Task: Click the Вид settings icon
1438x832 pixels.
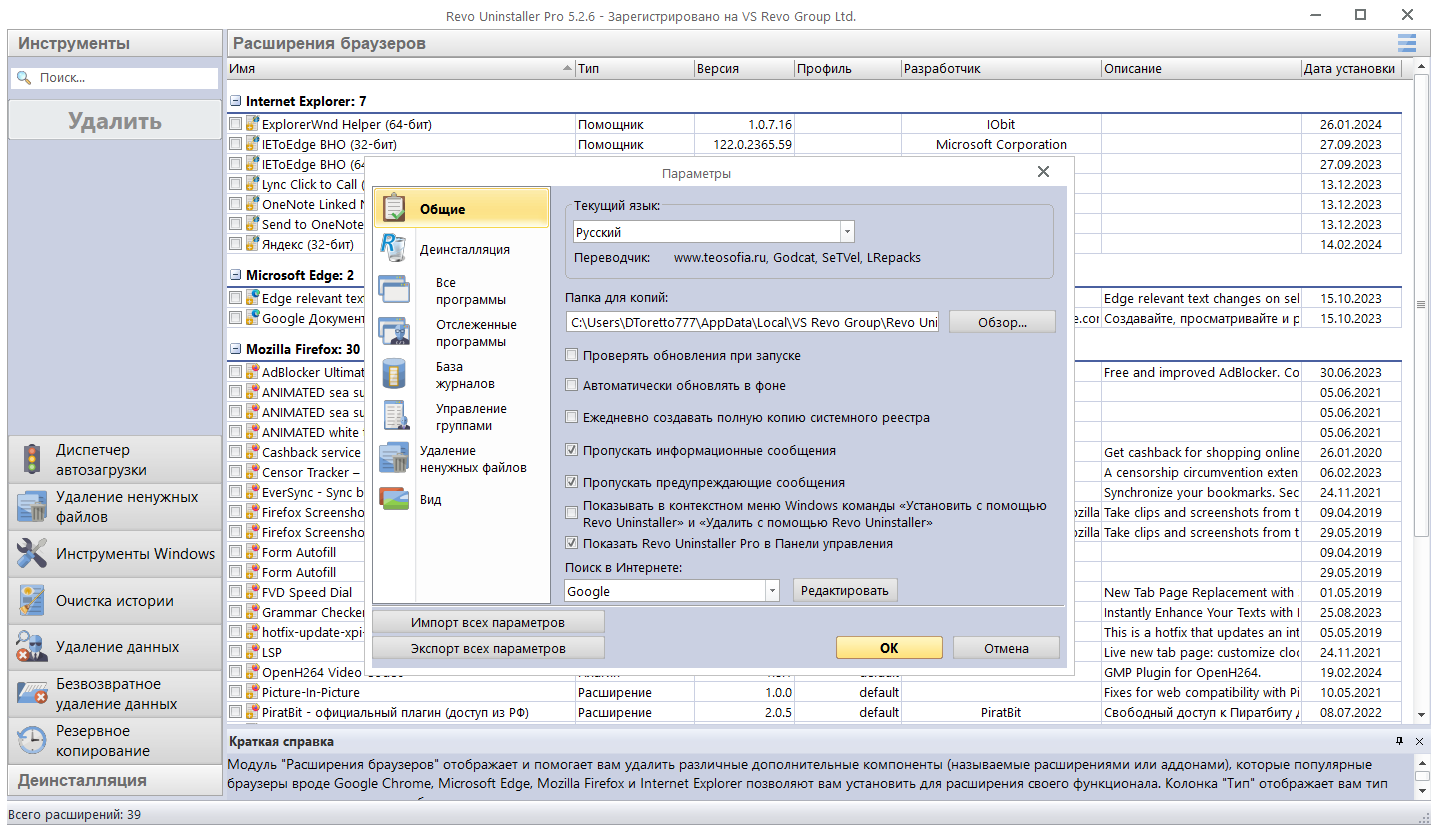Action: (x=394, y=499)
